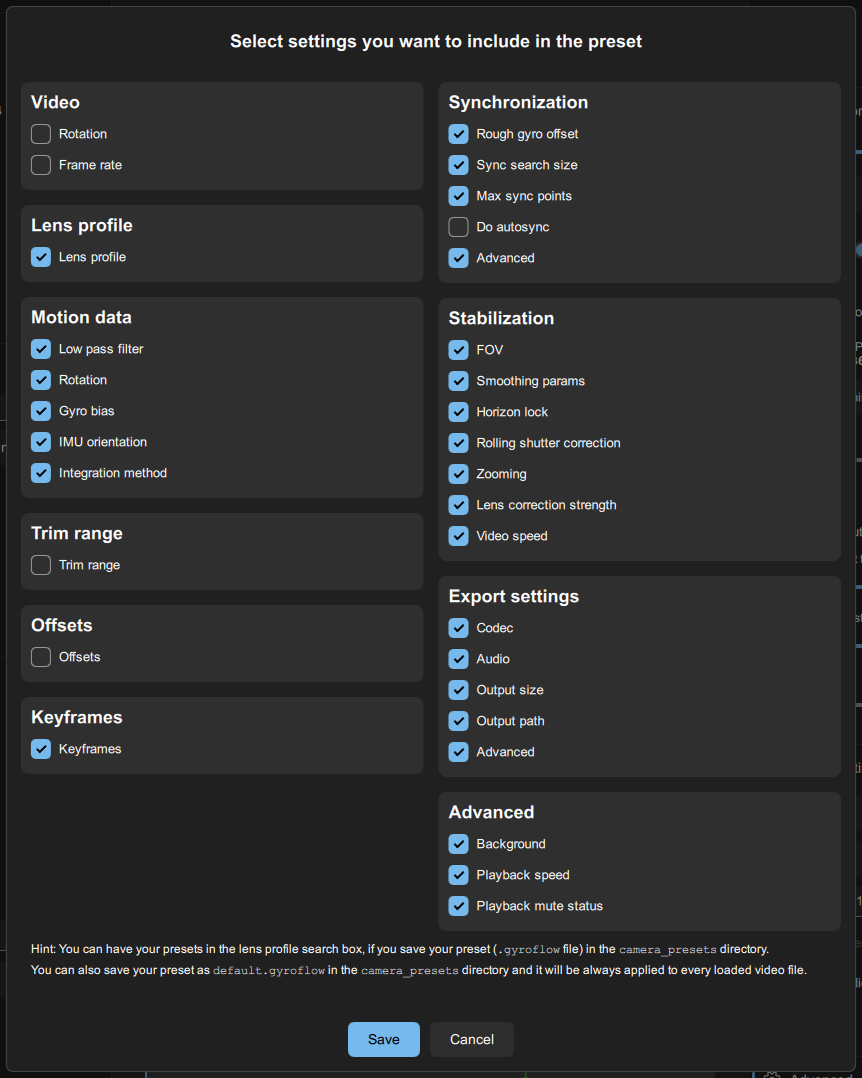Toggle the Video speed checkbox
Image resolution: width=862 pixels, height=1078 pixels.
(x=458, y=536)
